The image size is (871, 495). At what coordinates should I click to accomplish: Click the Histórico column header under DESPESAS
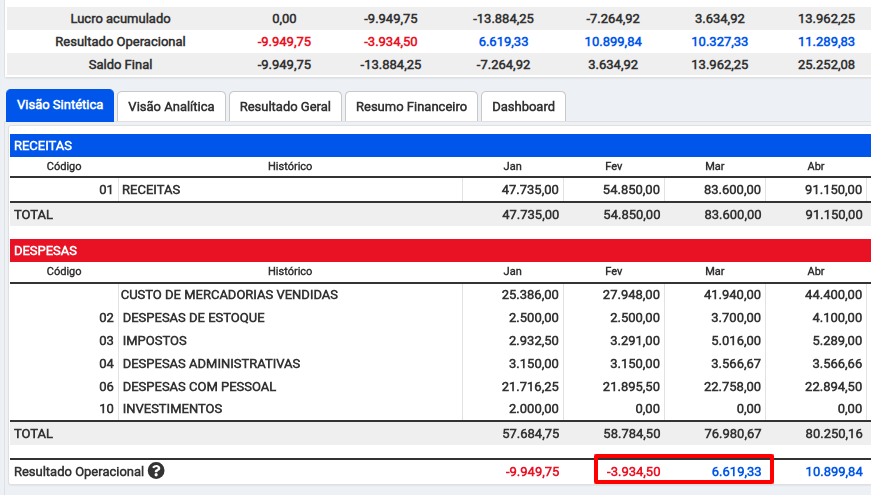[290, 271]
